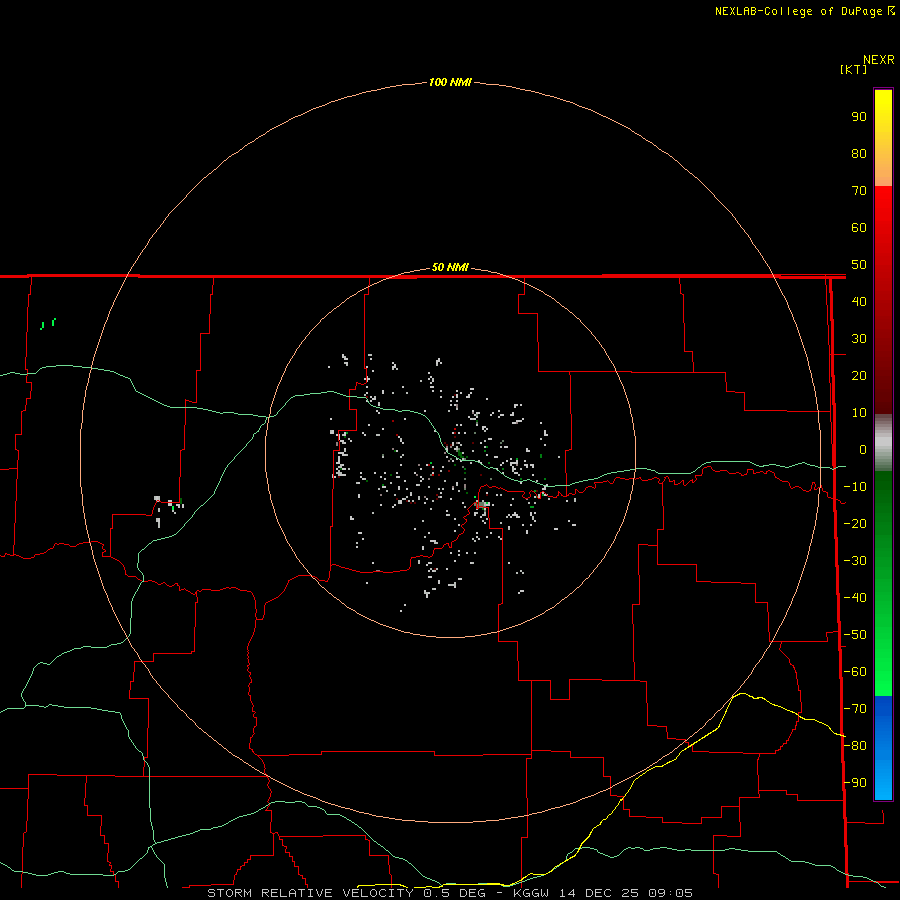The height and width of the screenshot is (900, 900).
Task: Click the positive 20 knots scale value
Action: pos(859,375)
